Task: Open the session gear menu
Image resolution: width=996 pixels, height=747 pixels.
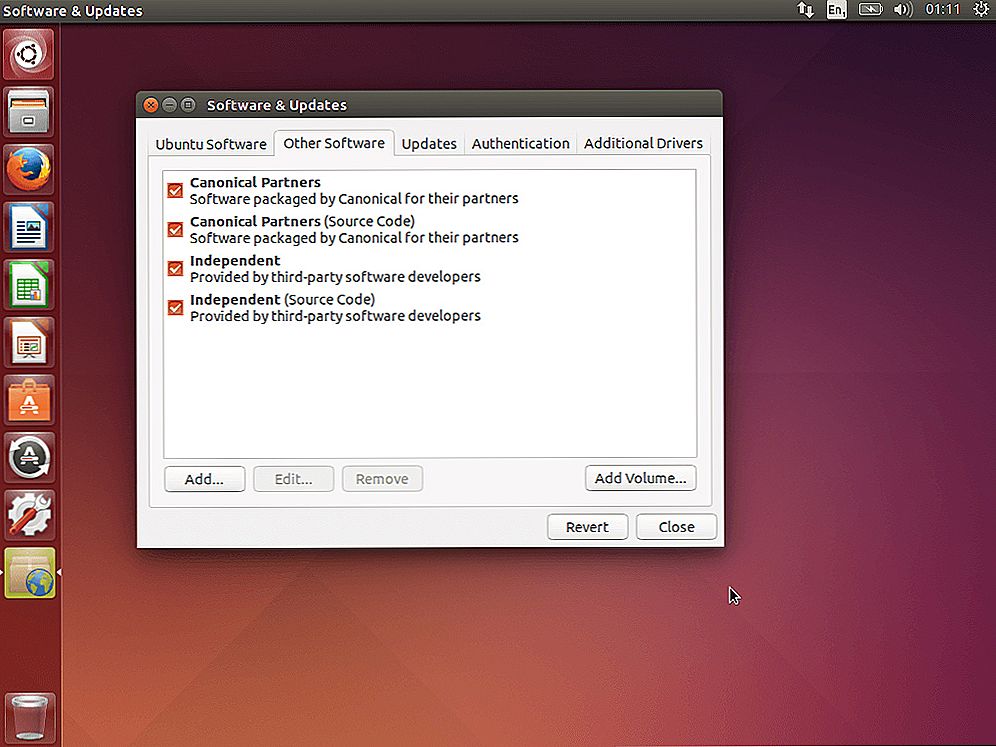Action: [981, 10]
